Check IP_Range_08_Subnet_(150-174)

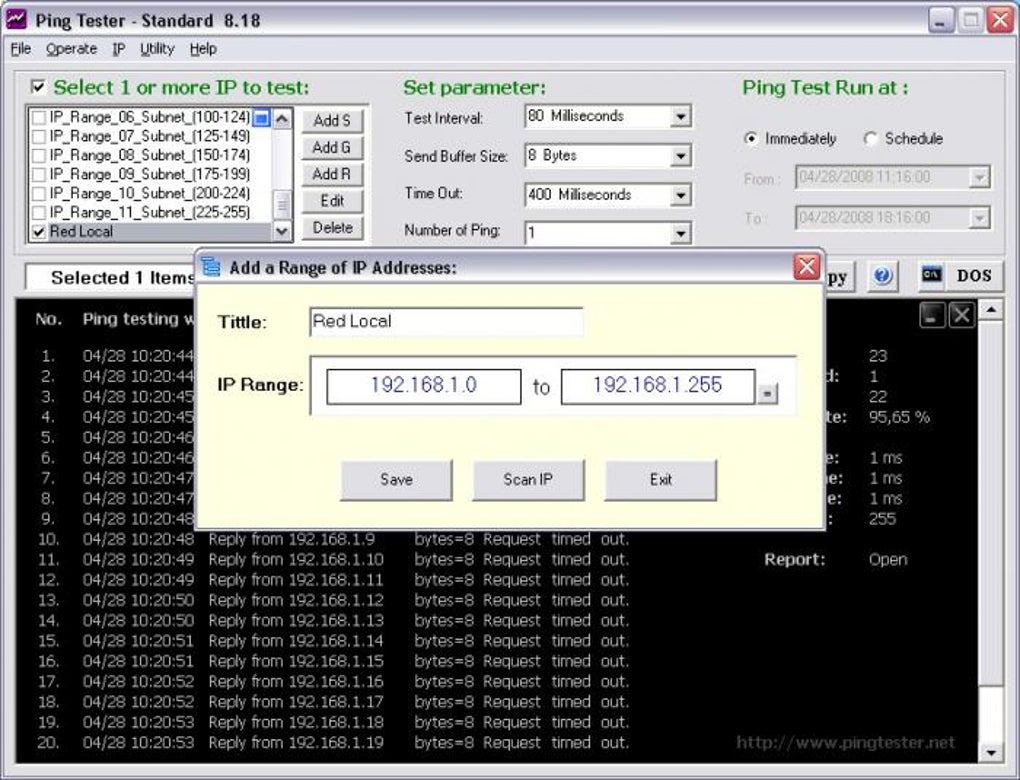point(38,155)
